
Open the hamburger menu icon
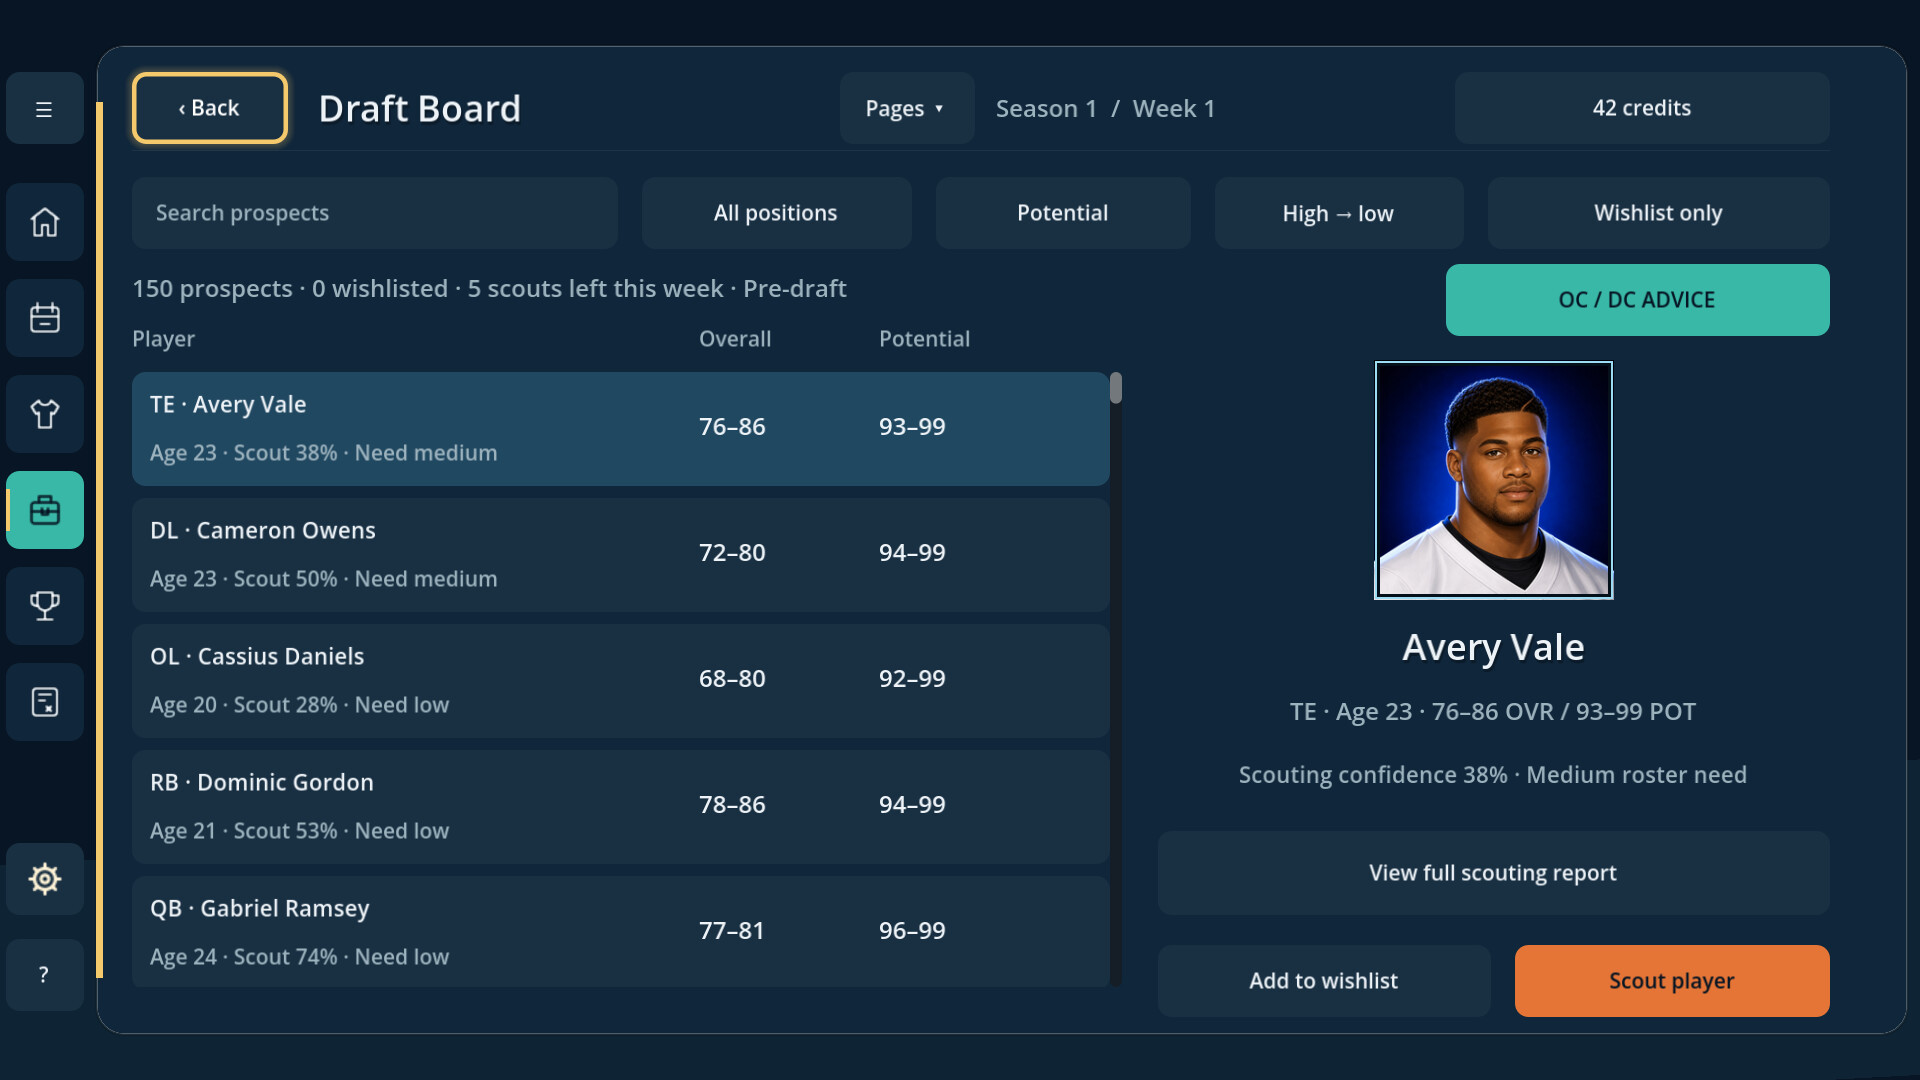click(x=44, y=109)
